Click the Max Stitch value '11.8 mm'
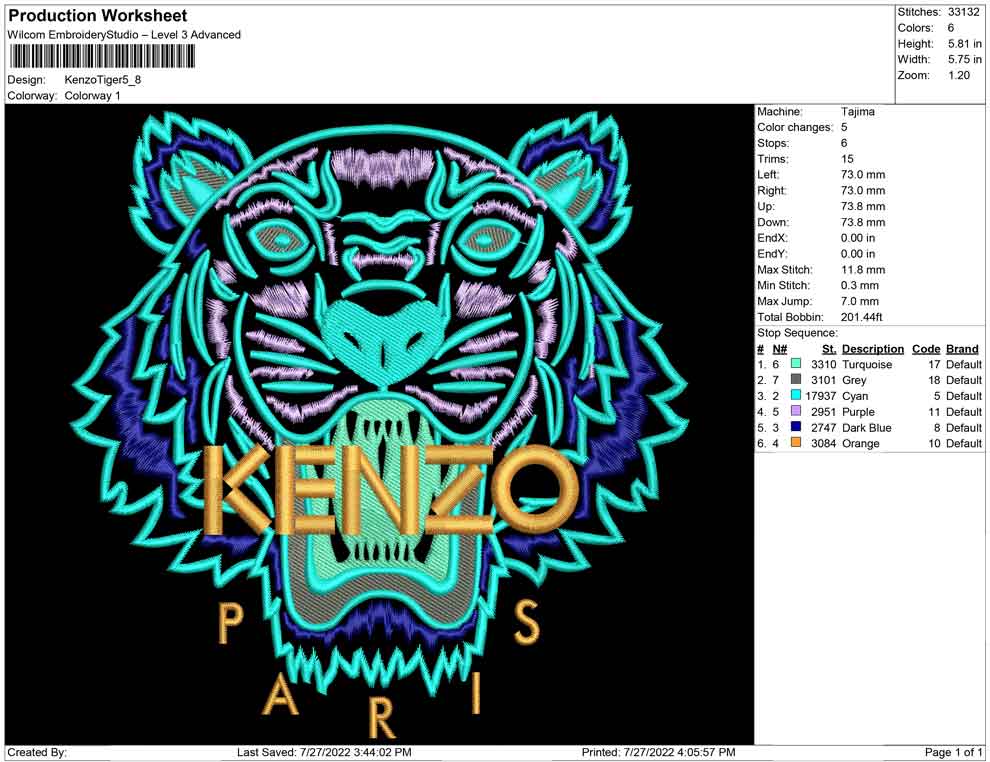This screenshot has width=990, height=762. point(862,270)
